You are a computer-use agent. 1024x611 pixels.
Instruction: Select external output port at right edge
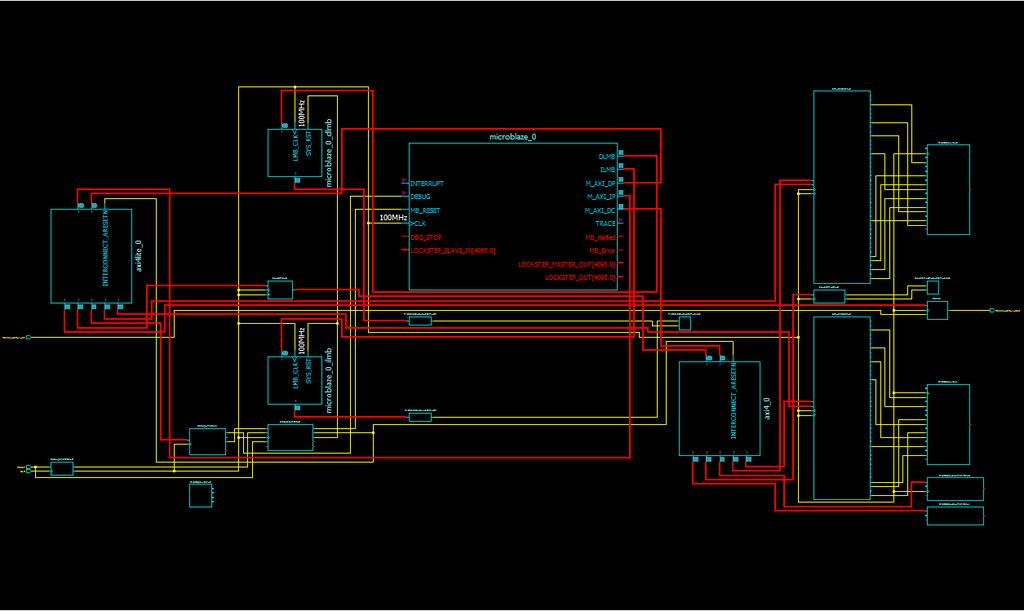pos(992,311)
